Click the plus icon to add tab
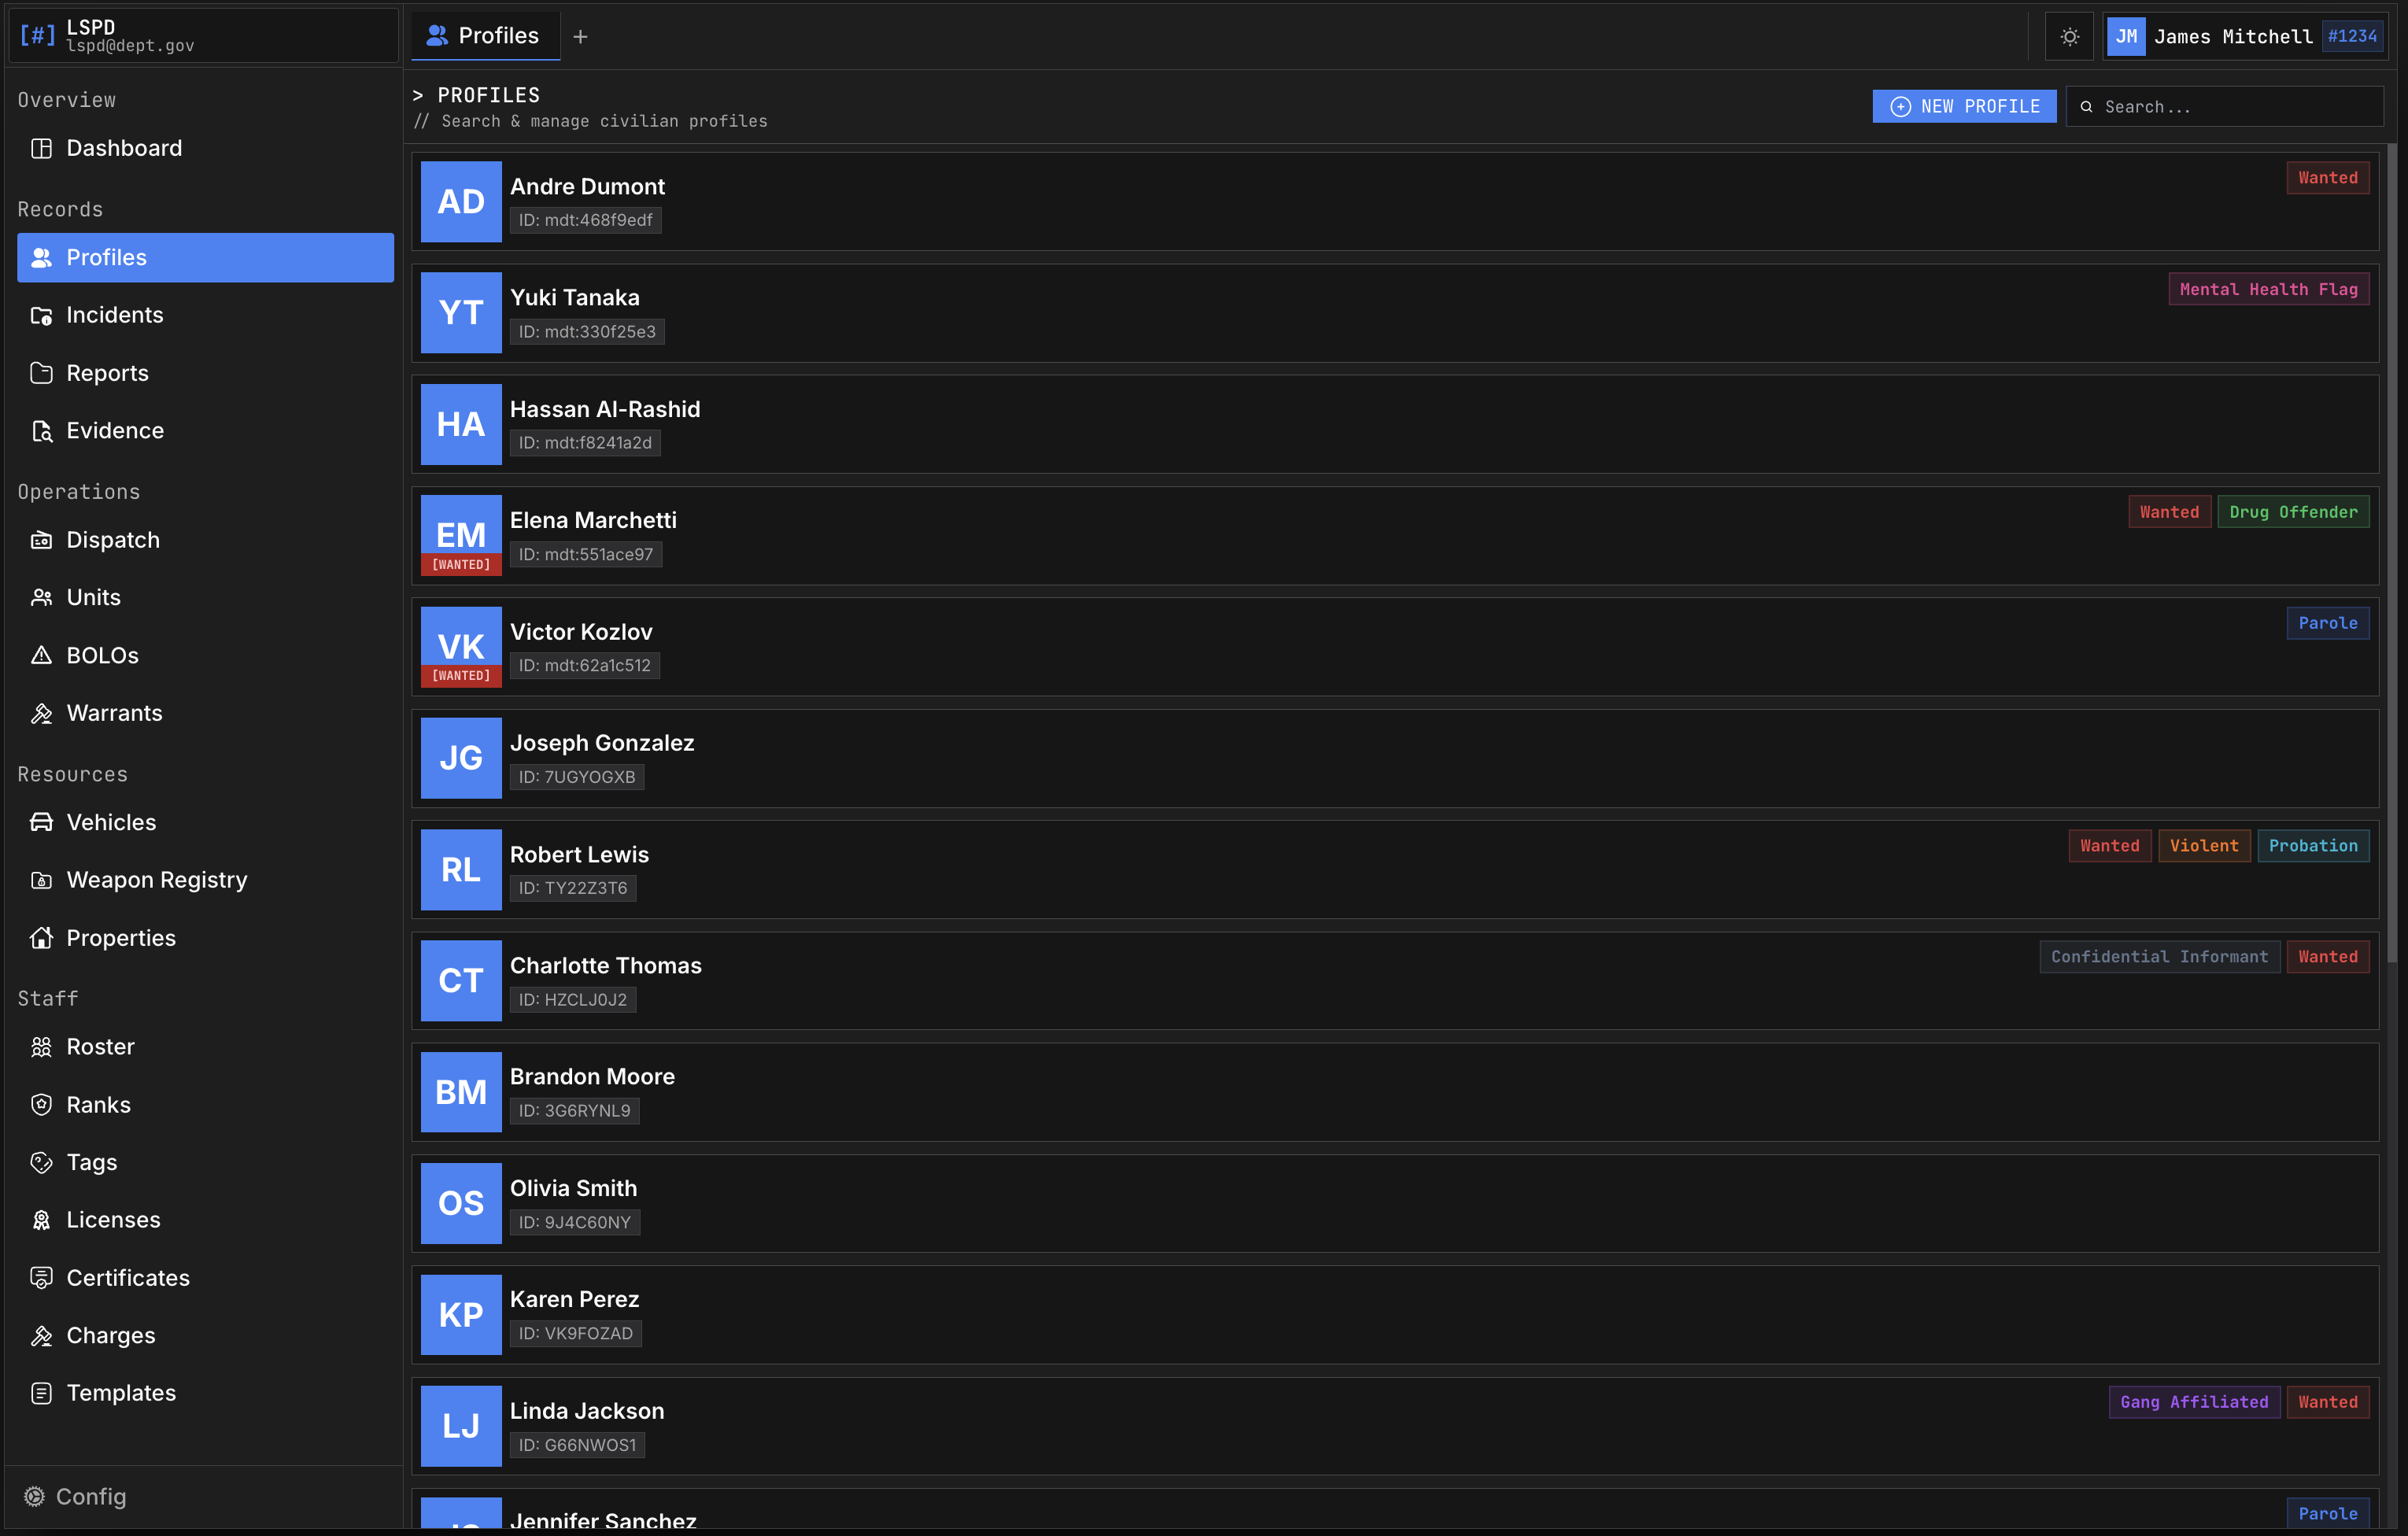This screenshot has width=2408, height=1536. 580,37
